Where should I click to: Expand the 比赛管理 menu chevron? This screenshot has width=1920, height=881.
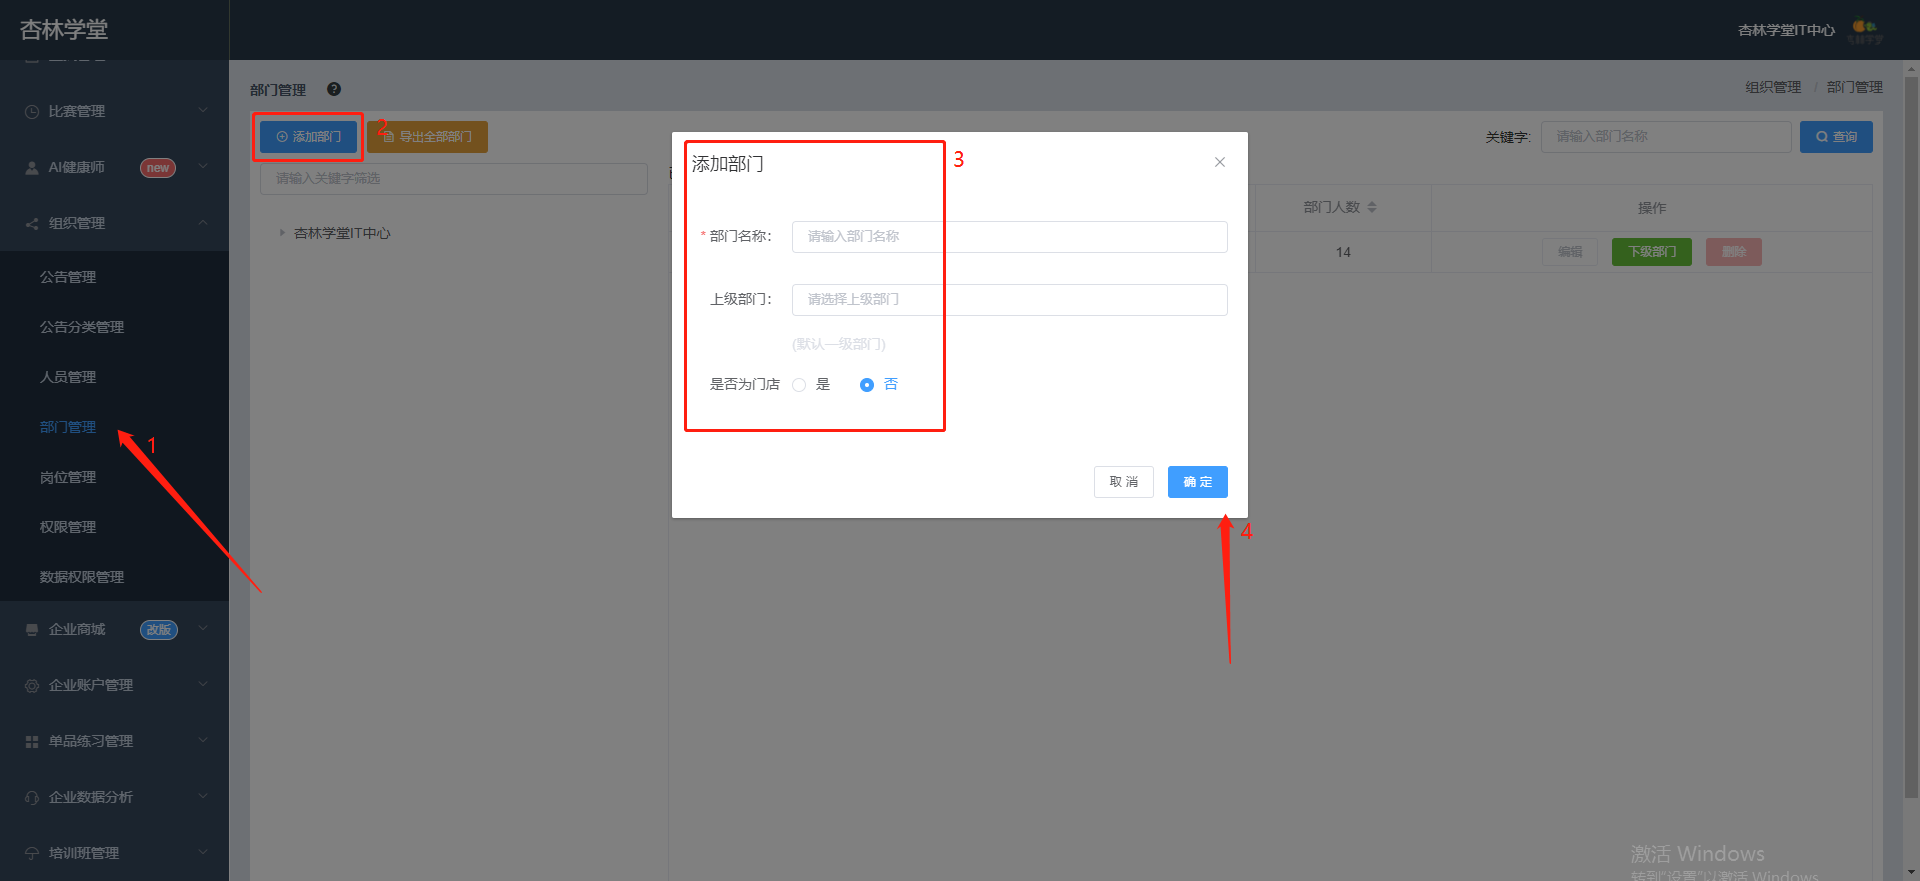[203, 110]
